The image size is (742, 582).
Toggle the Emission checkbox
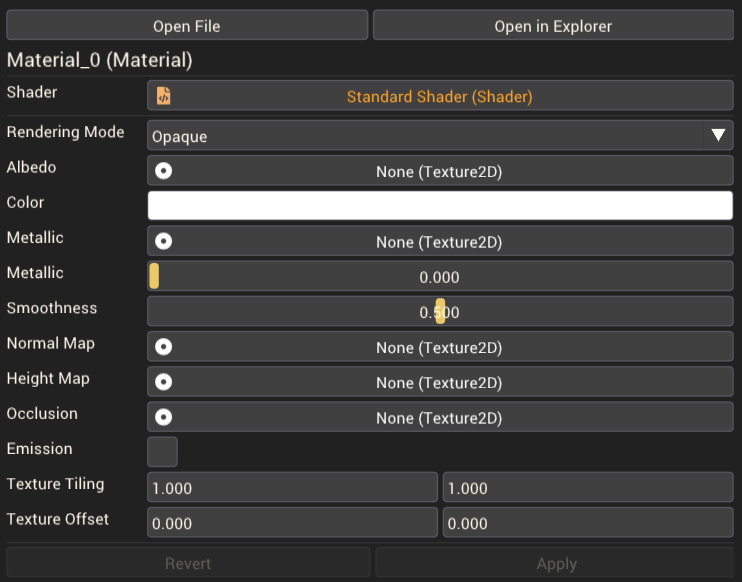[162, 452]
